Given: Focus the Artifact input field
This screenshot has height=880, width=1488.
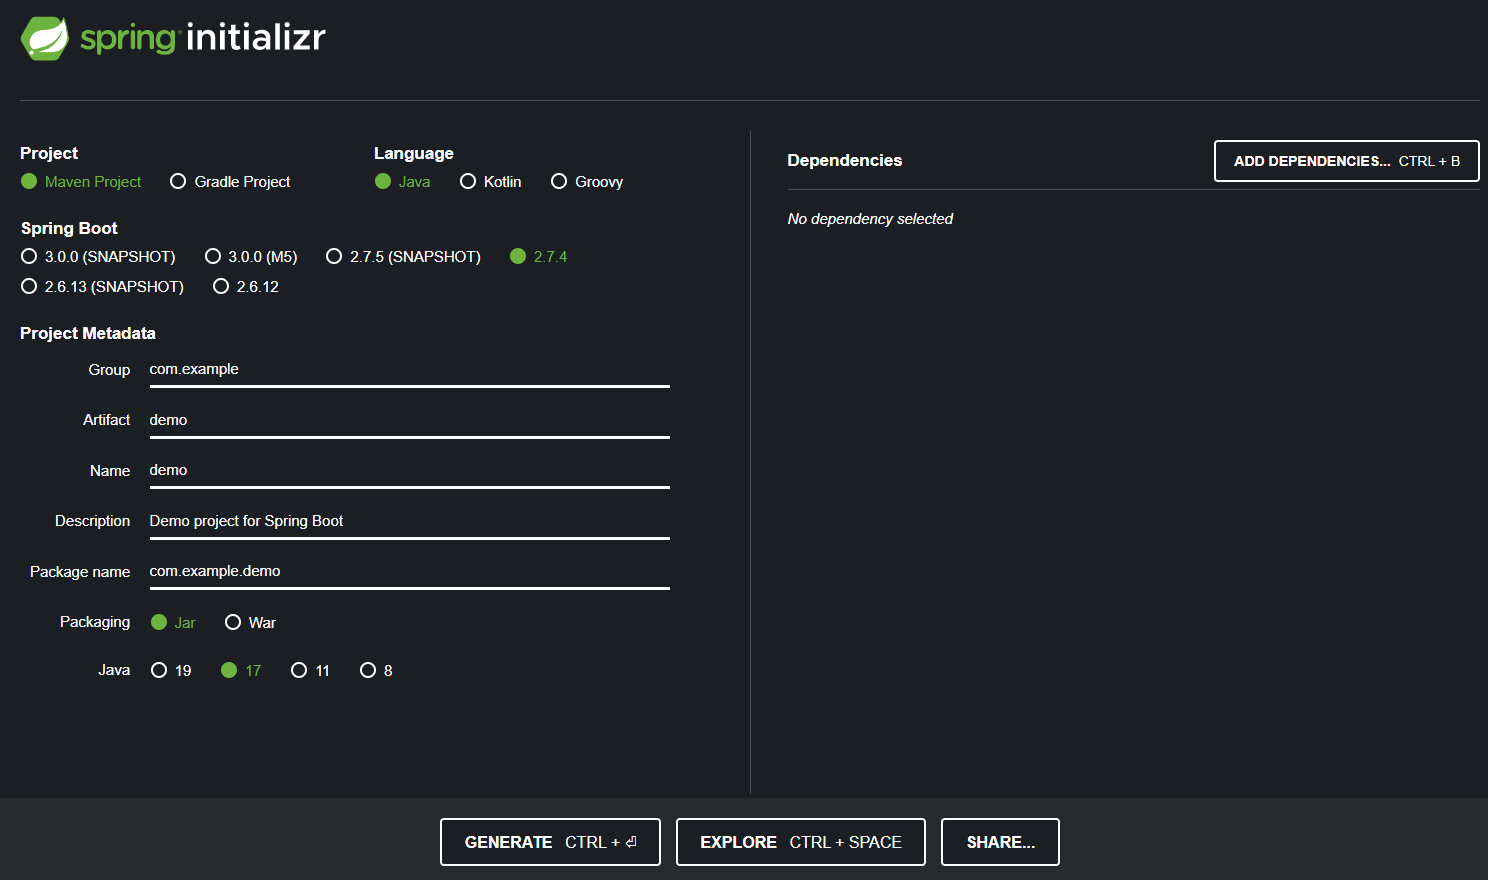Looking at the screenshot, I should click(x=410, y=420).
